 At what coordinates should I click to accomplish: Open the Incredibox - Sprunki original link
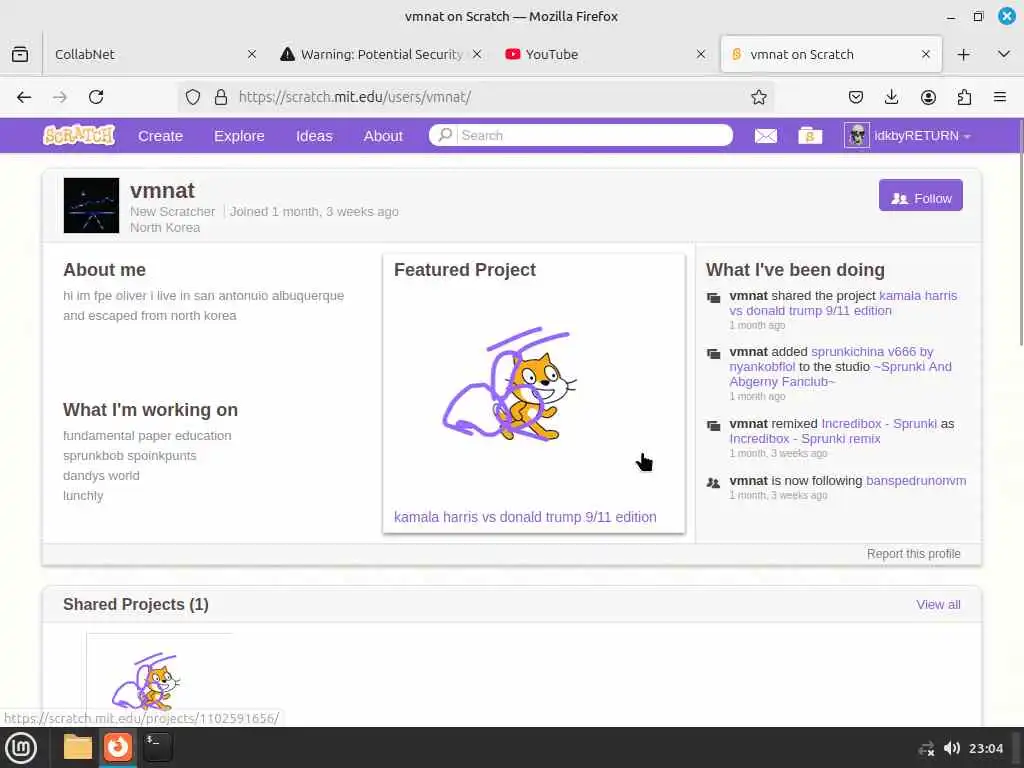coord(879,424)
